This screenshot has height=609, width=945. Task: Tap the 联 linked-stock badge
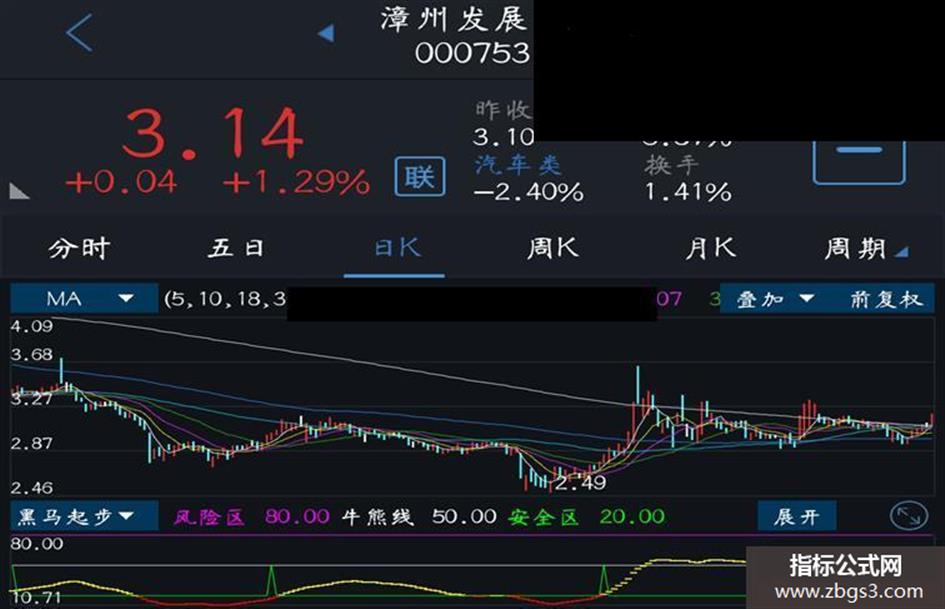click(420, 176)
